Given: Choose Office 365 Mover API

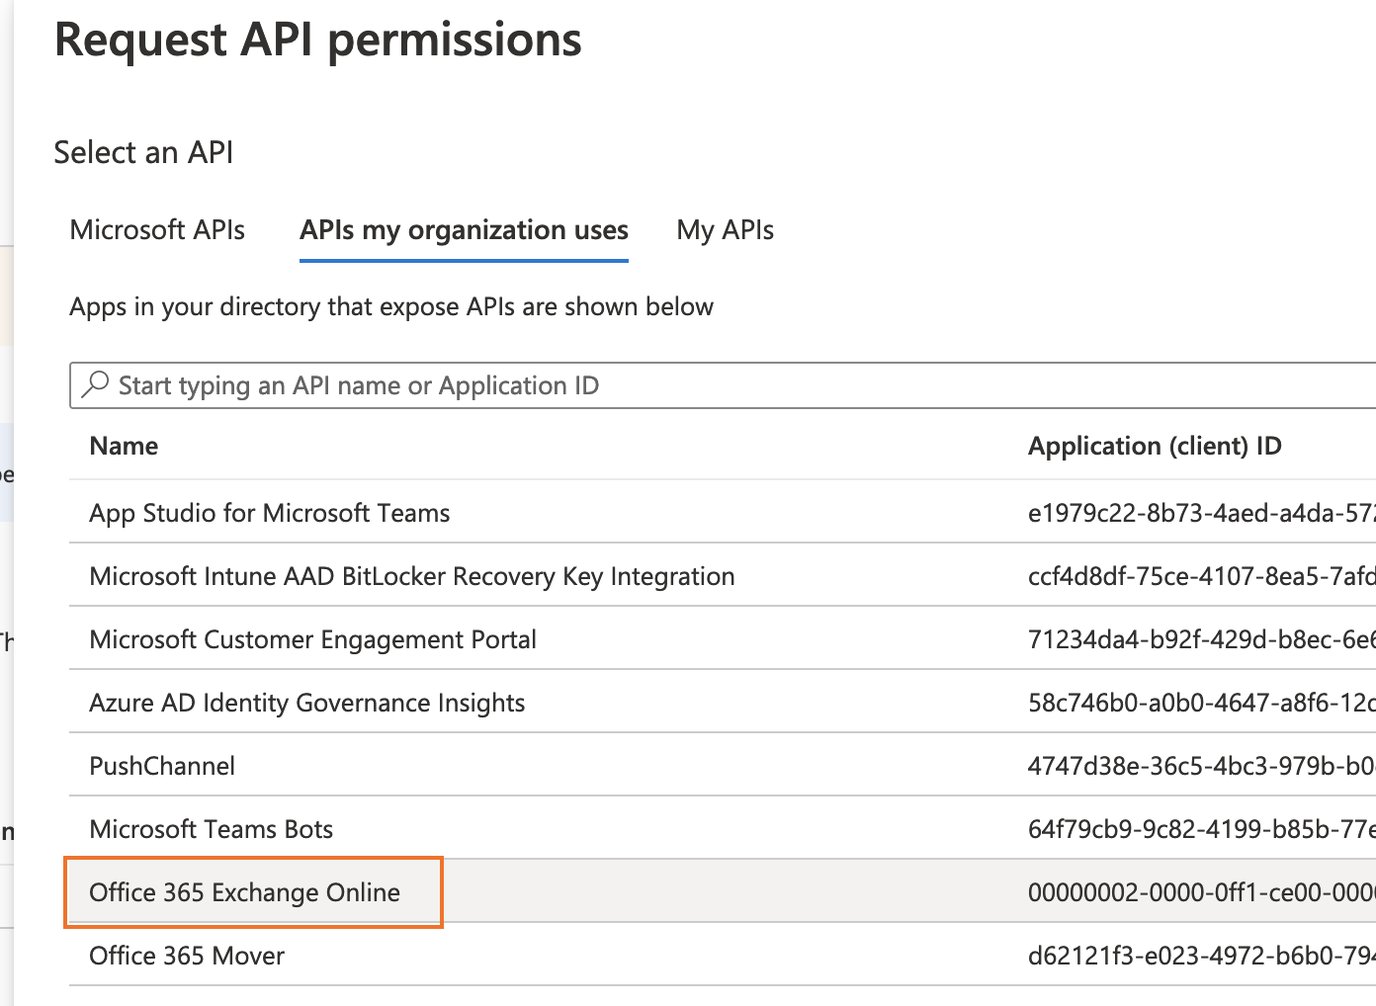Looking at the screenshot, I should pyautogui.click(x=186, y=955).
